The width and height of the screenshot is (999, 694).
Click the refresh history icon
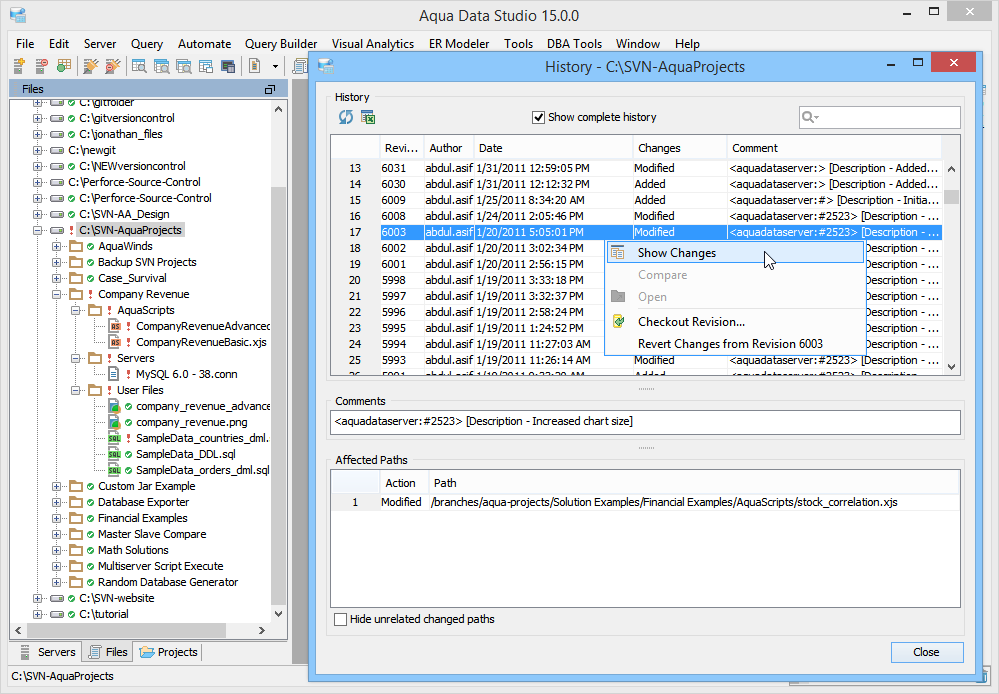click(346, 117)
